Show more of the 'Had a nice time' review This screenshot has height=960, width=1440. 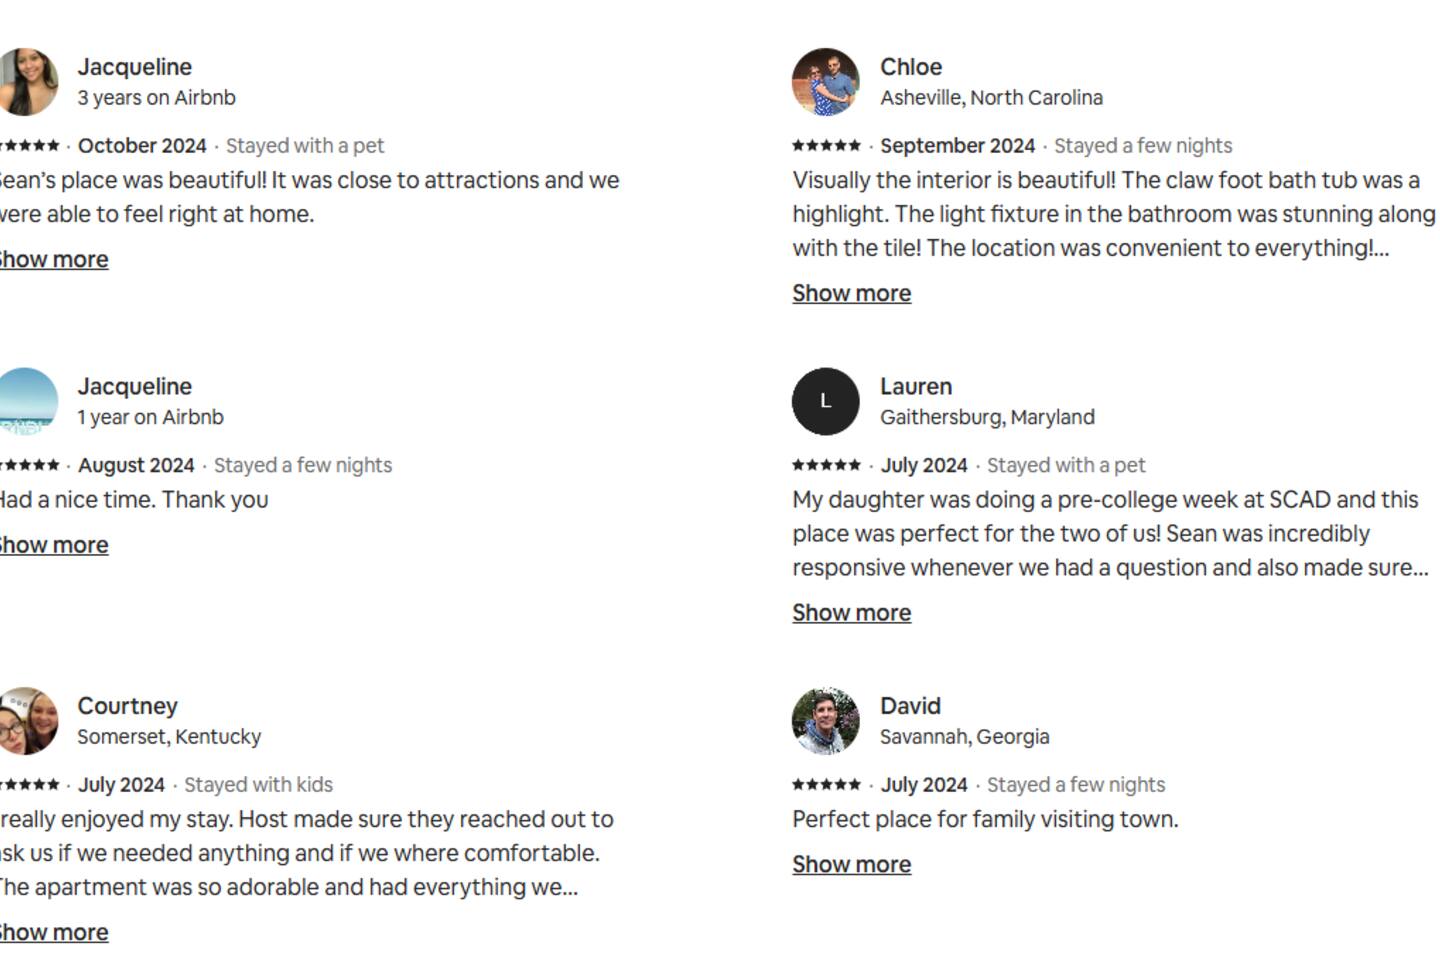(54, 545)
